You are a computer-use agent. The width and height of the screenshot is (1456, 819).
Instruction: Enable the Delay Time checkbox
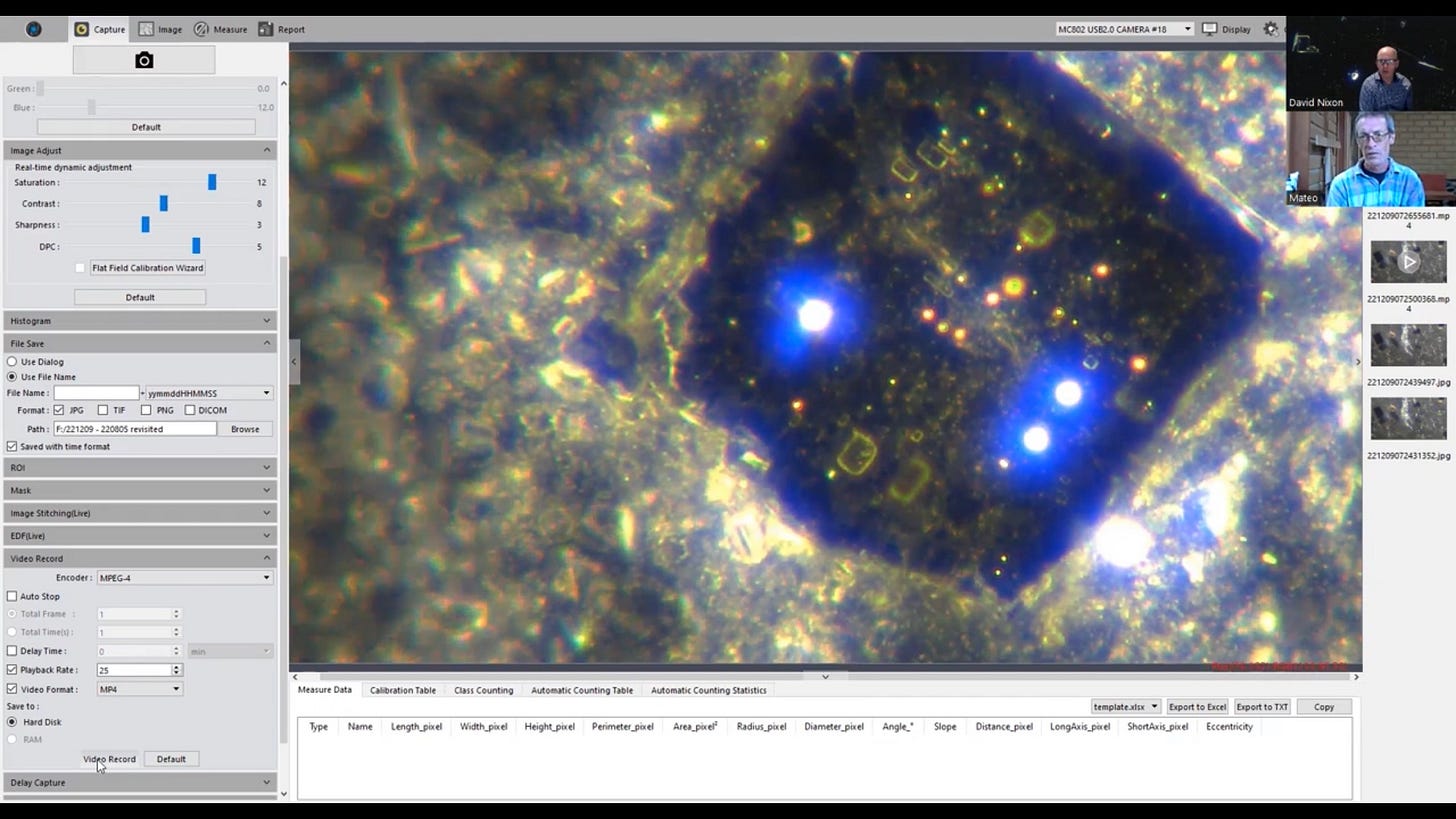tap(12, 651)
